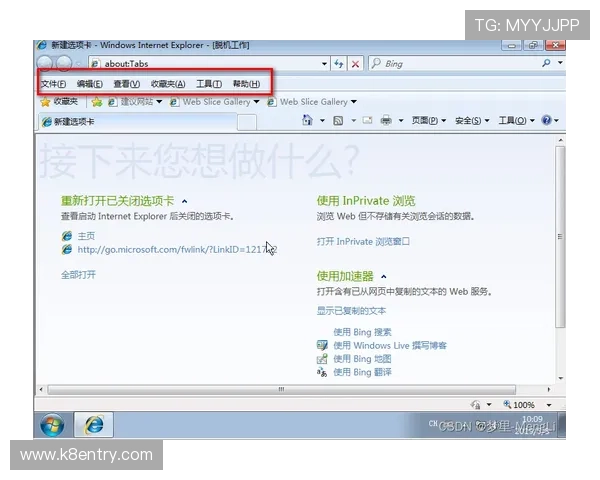Open the 工具(T) menu

[209, 84]
